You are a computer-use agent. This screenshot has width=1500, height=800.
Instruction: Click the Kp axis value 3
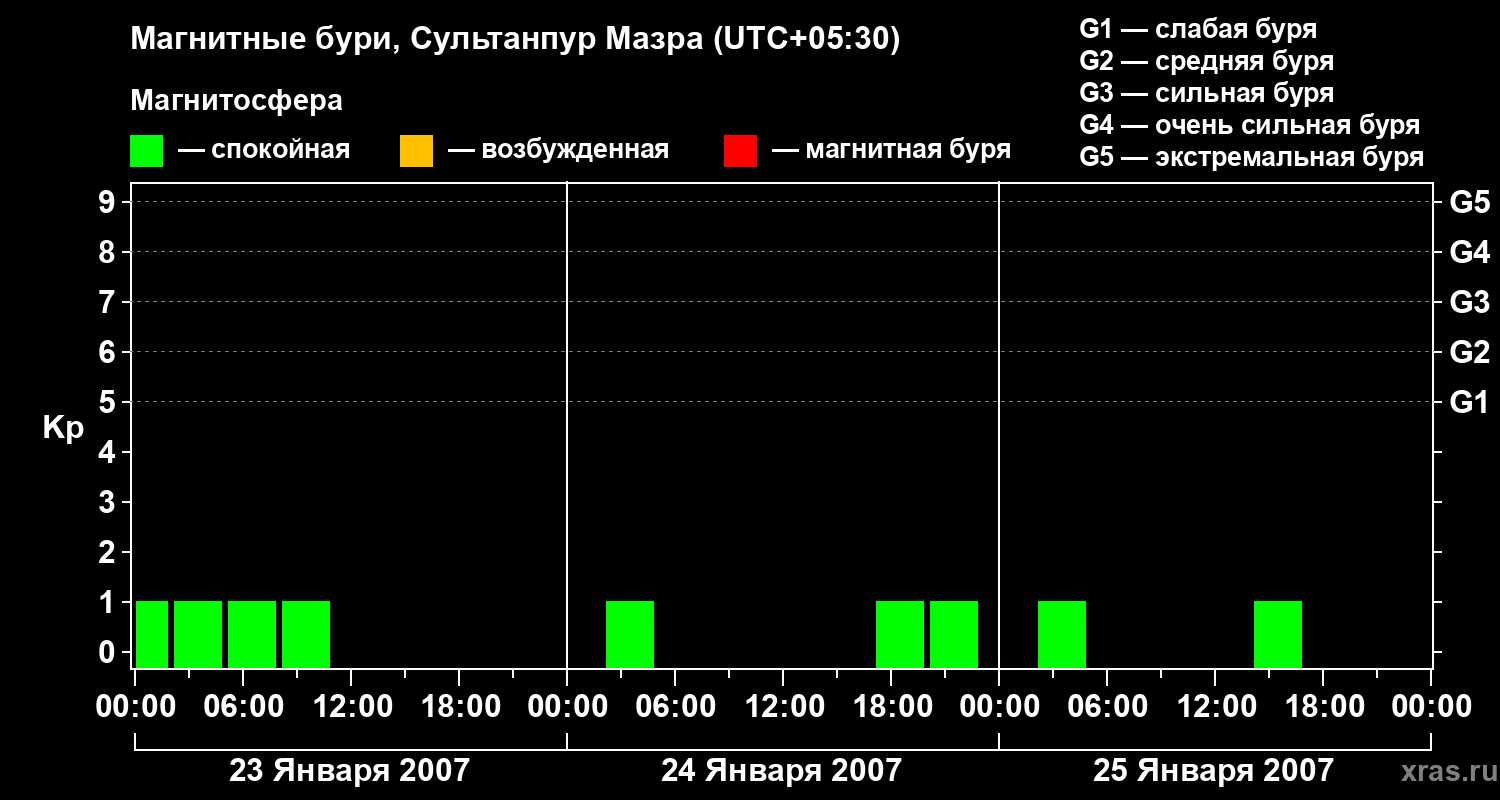(x=109, y=502)
